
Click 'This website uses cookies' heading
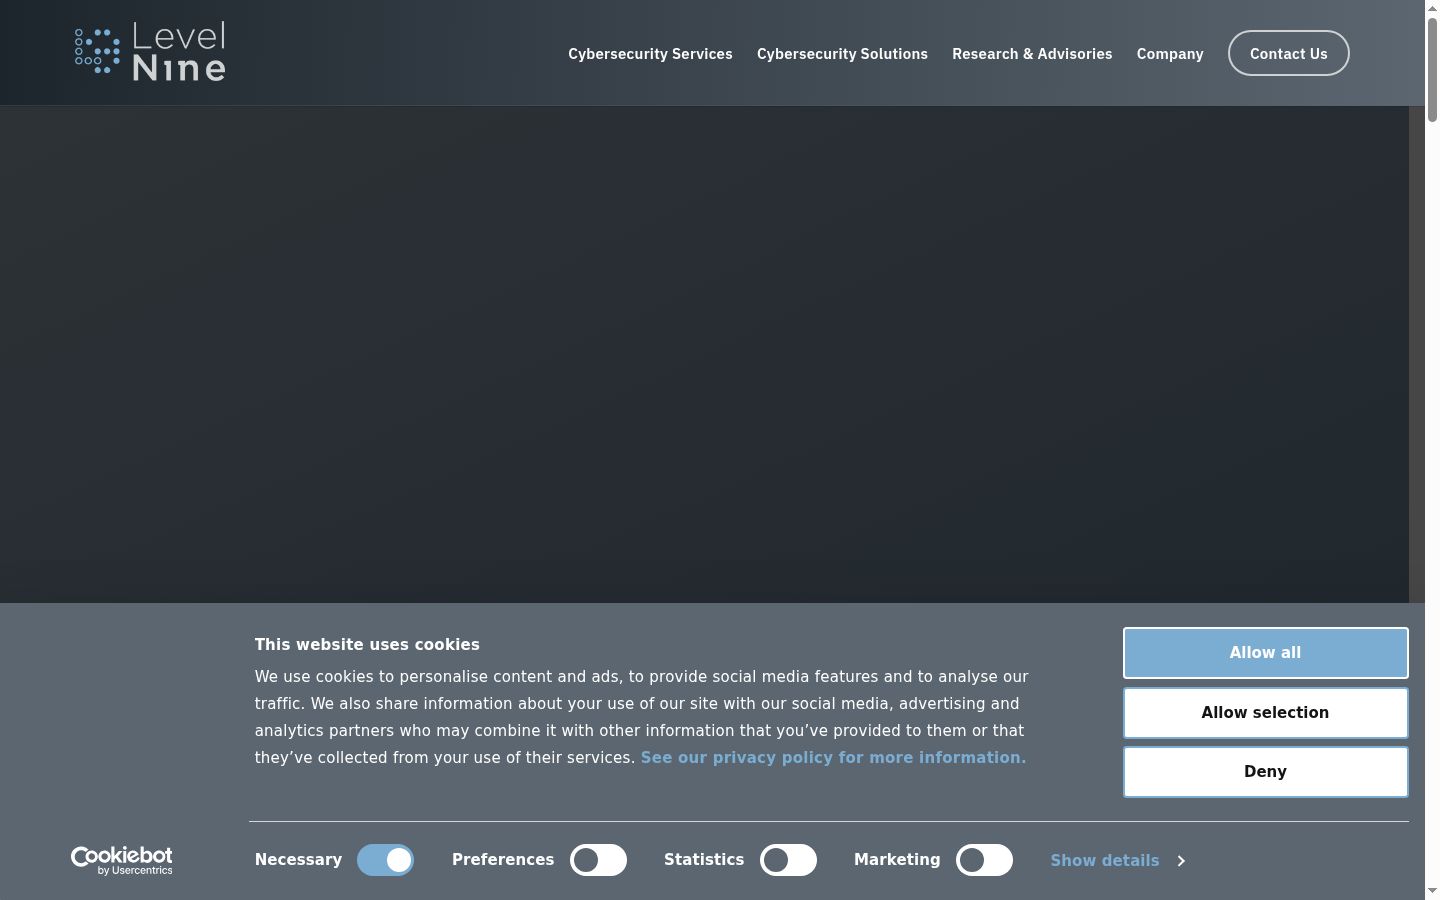coord(367,645)
